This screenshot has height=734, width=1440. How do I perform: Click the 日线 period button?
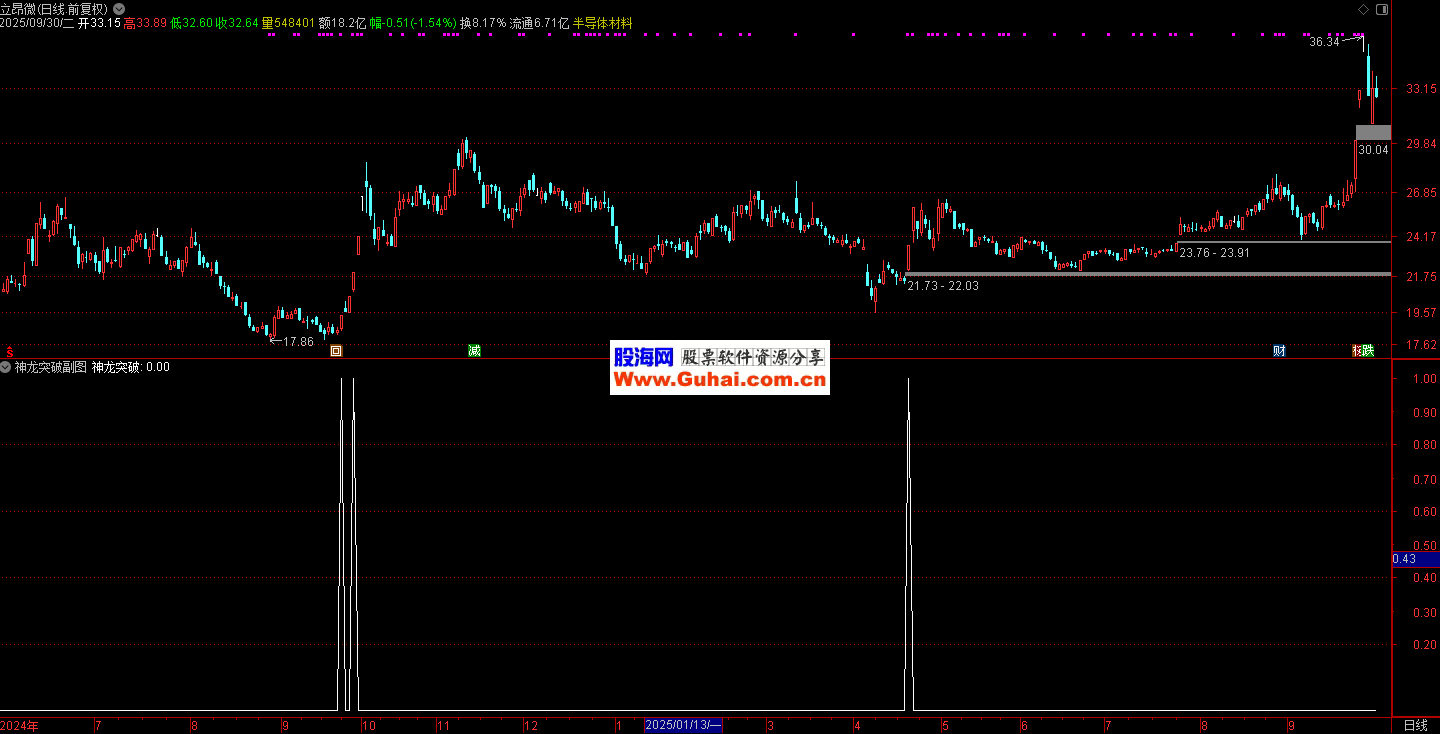point(1415,725)
